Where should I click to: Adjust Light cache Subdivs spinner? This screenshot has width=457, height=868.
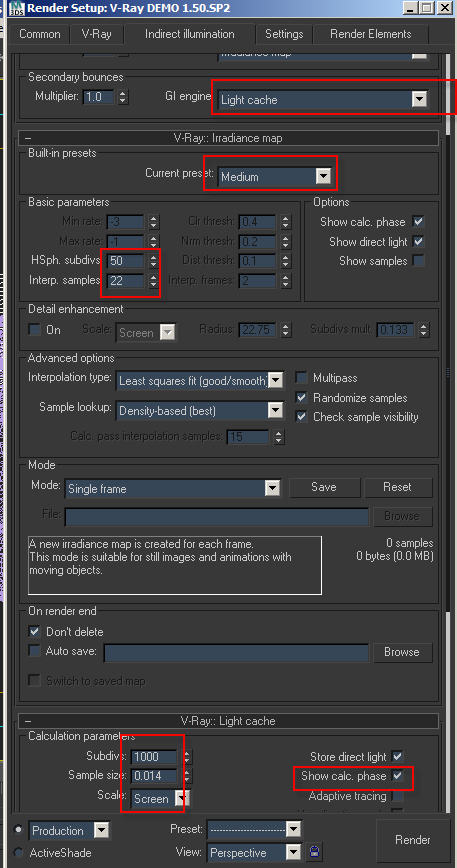187,756
